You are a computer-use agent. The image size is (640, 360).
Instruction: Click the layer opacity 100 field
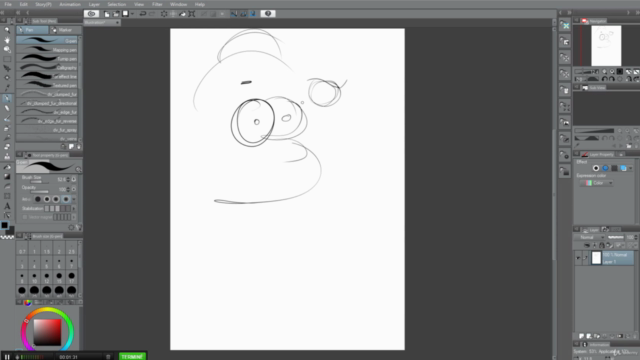click(x=630, y=238)
